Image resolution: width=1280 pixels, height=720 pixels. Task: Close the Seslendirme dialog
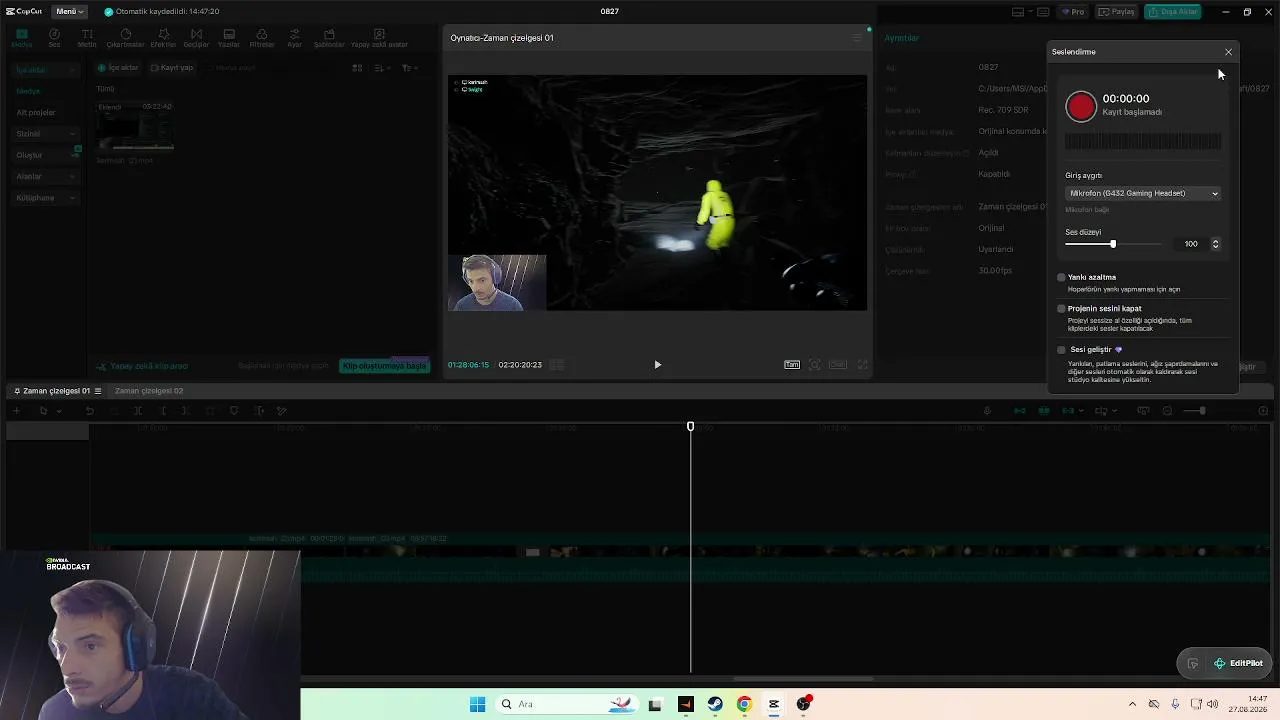click(1228, 52)
